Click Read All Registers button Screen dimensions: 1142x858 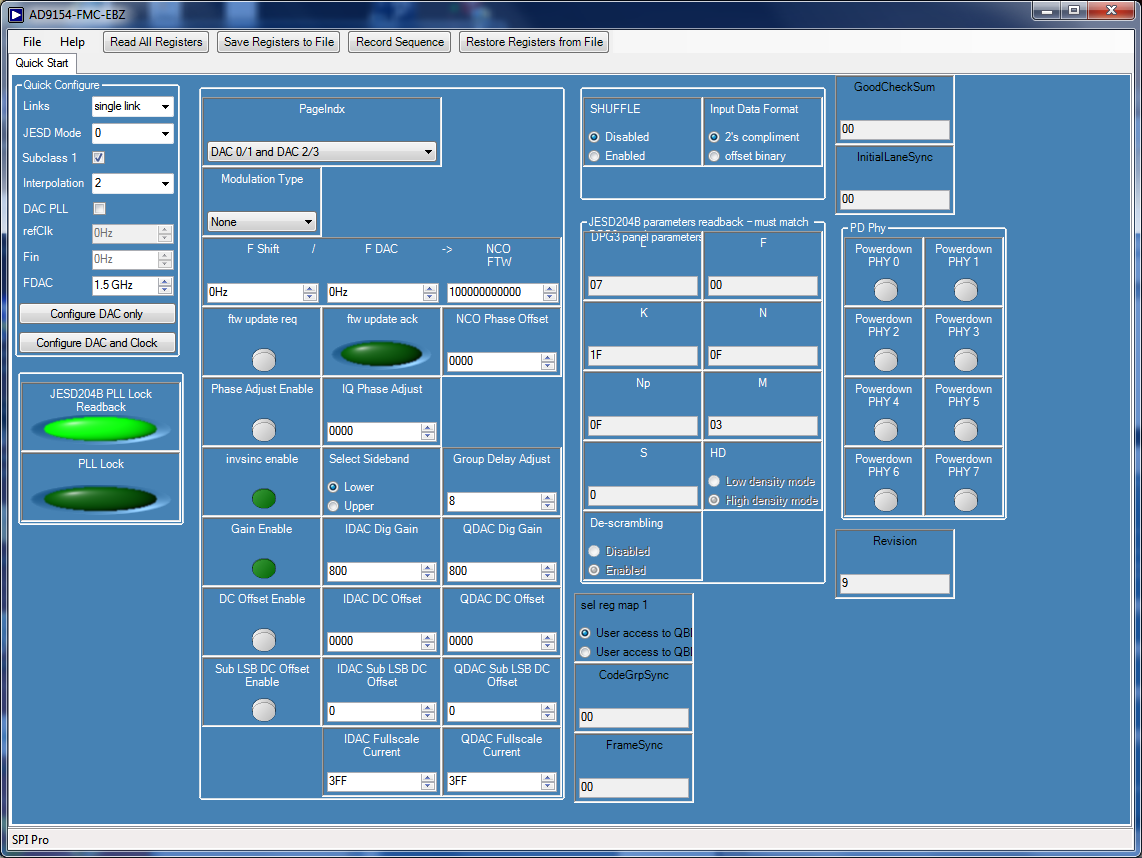156,42
